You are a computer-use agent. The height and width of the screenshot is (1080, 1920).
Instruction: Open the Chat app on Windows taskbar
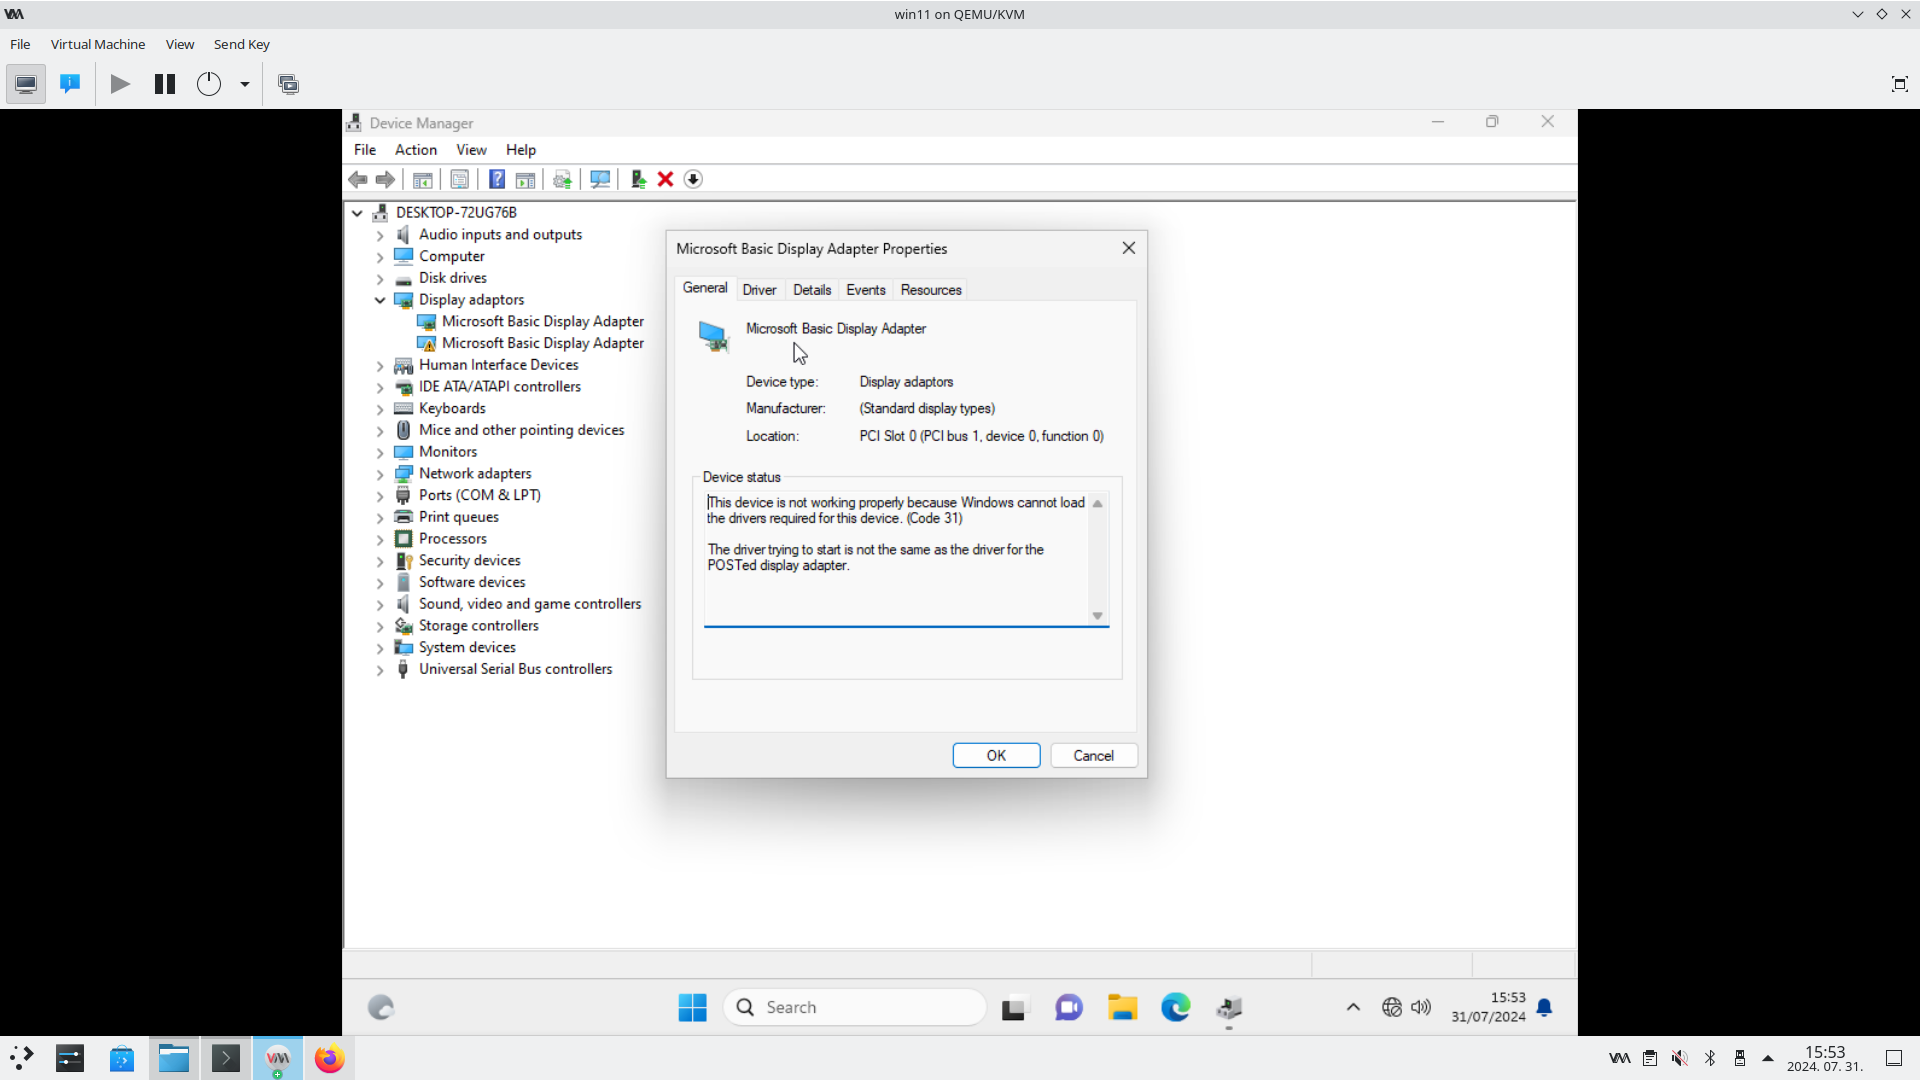[1068, 1007]
